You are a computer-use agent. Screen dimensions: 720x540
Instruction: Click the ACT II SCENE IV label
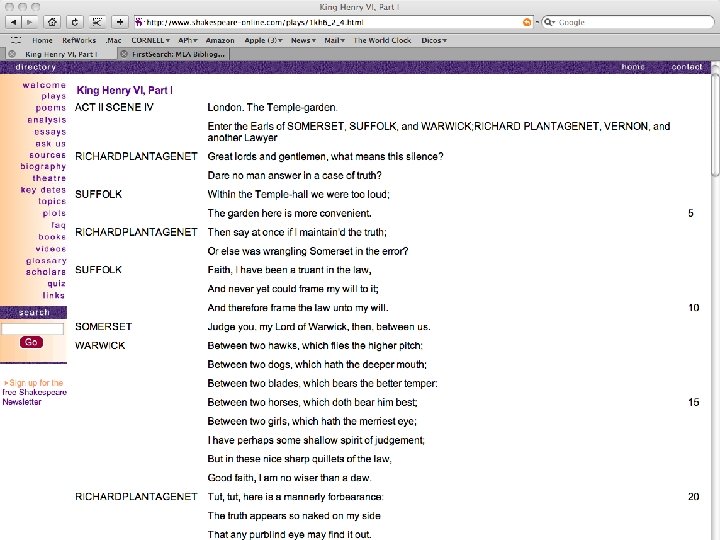114,107
